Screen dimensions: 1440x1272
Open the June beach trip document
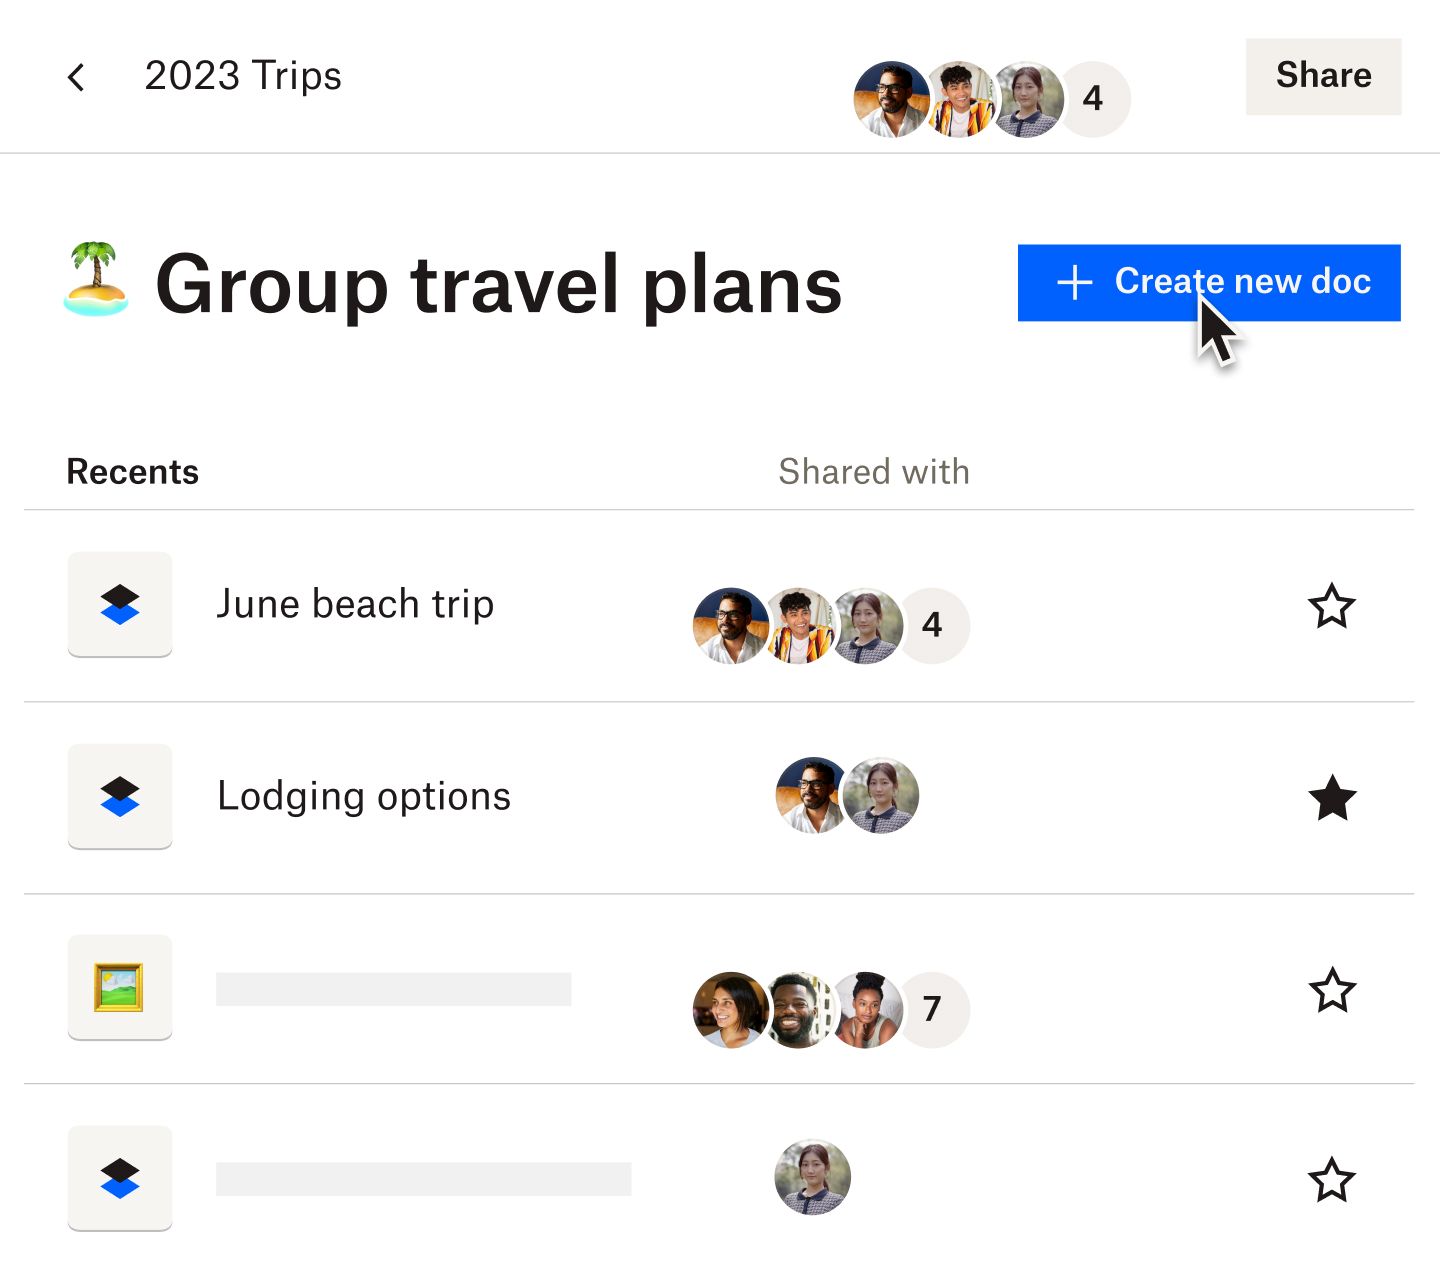click(355, 604)
